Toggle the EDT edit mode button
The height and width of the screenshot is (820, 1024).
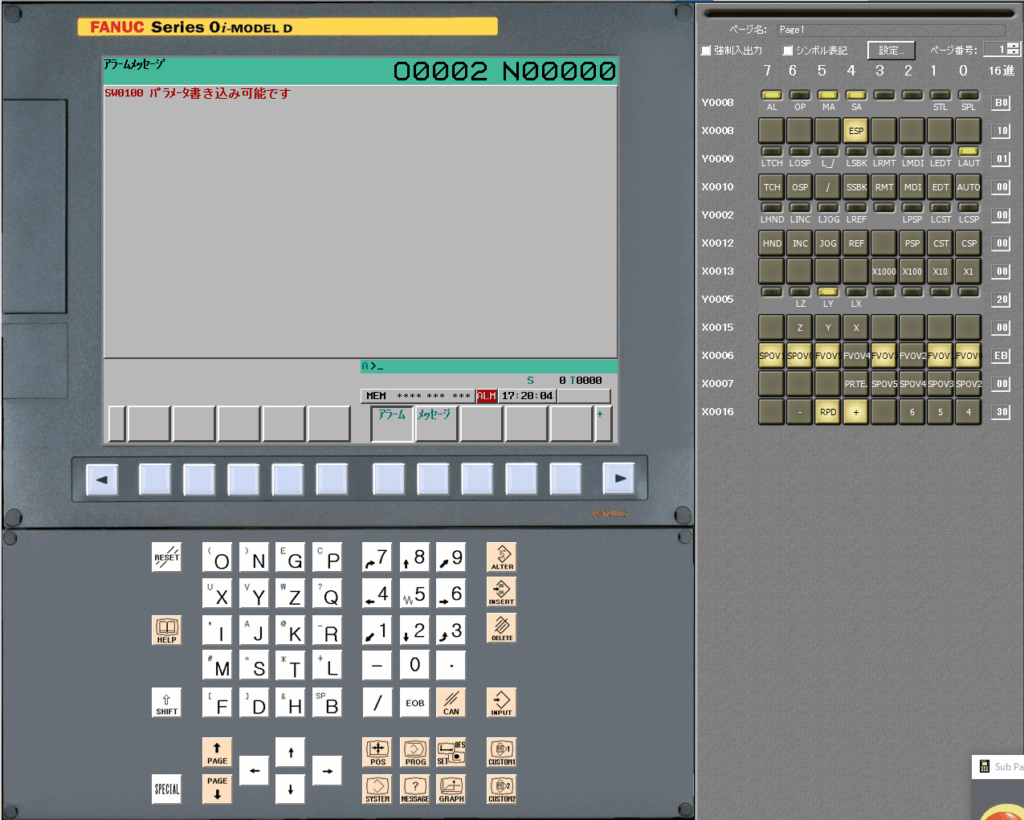tap(940, 187)
